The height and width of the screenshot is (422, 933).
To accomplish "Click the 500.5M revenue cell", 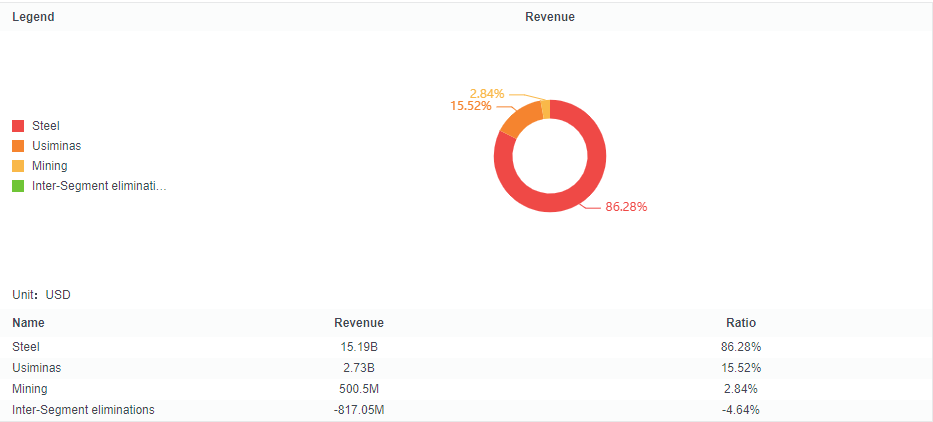I will [359, 389].
